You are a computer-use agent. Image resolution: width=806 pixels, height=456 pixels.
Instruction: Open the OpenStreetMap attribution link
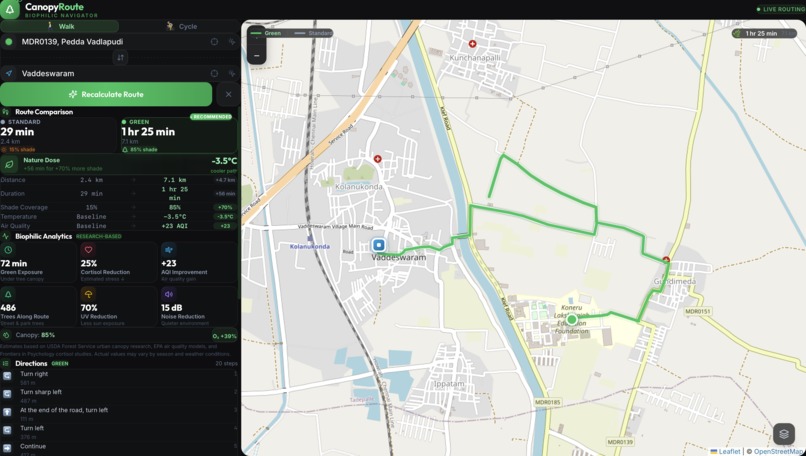click(778, 451)
